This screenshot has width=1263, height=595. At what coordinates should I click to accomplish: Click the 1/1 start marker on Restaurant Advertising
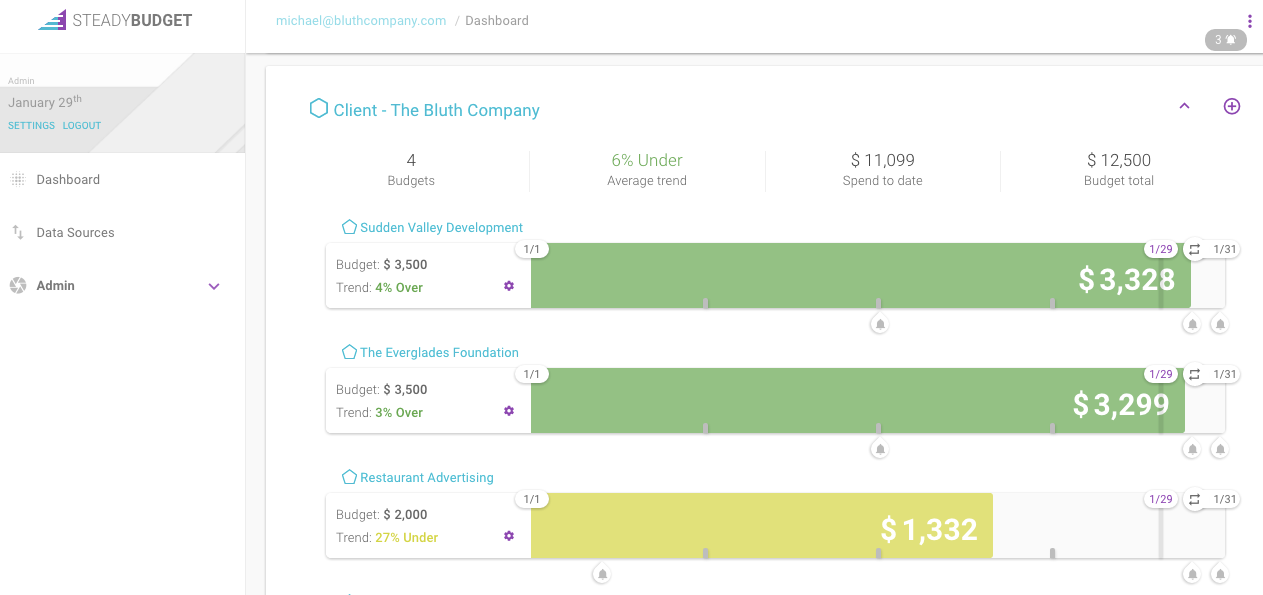click(x=532, y=499)
